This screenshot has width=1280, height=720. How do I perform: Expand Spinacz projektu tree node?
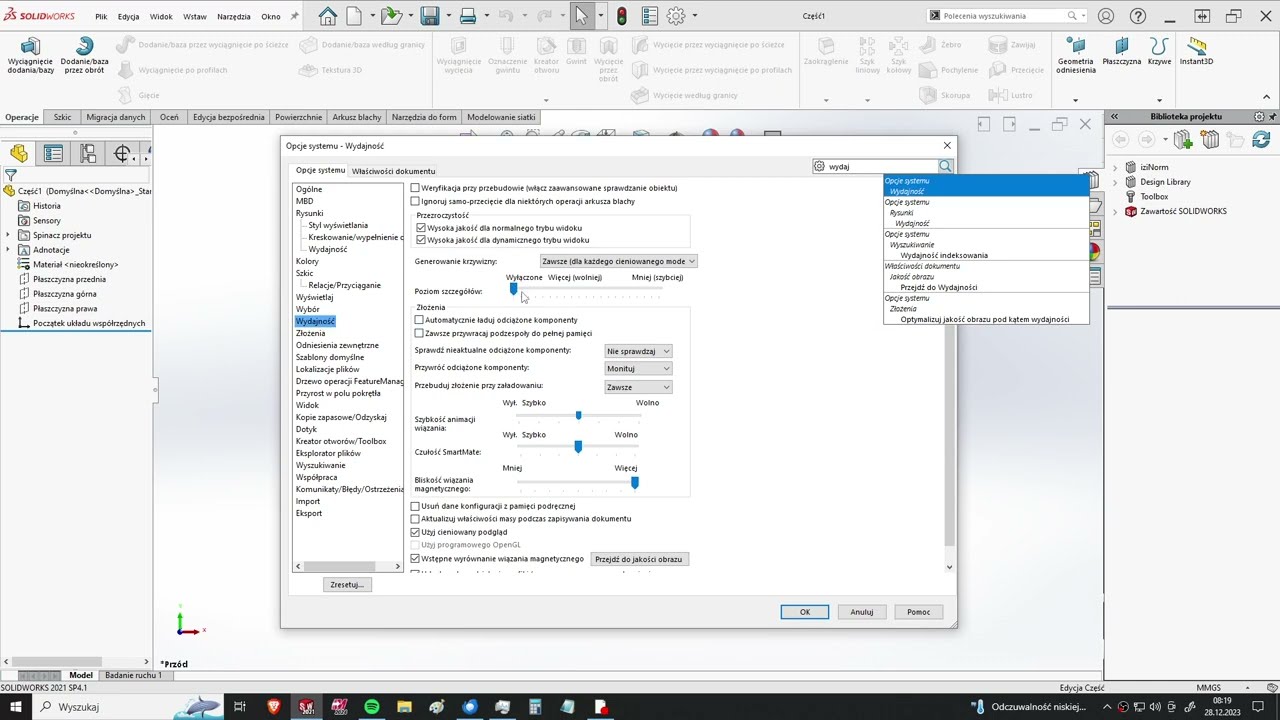coord(8,235)
